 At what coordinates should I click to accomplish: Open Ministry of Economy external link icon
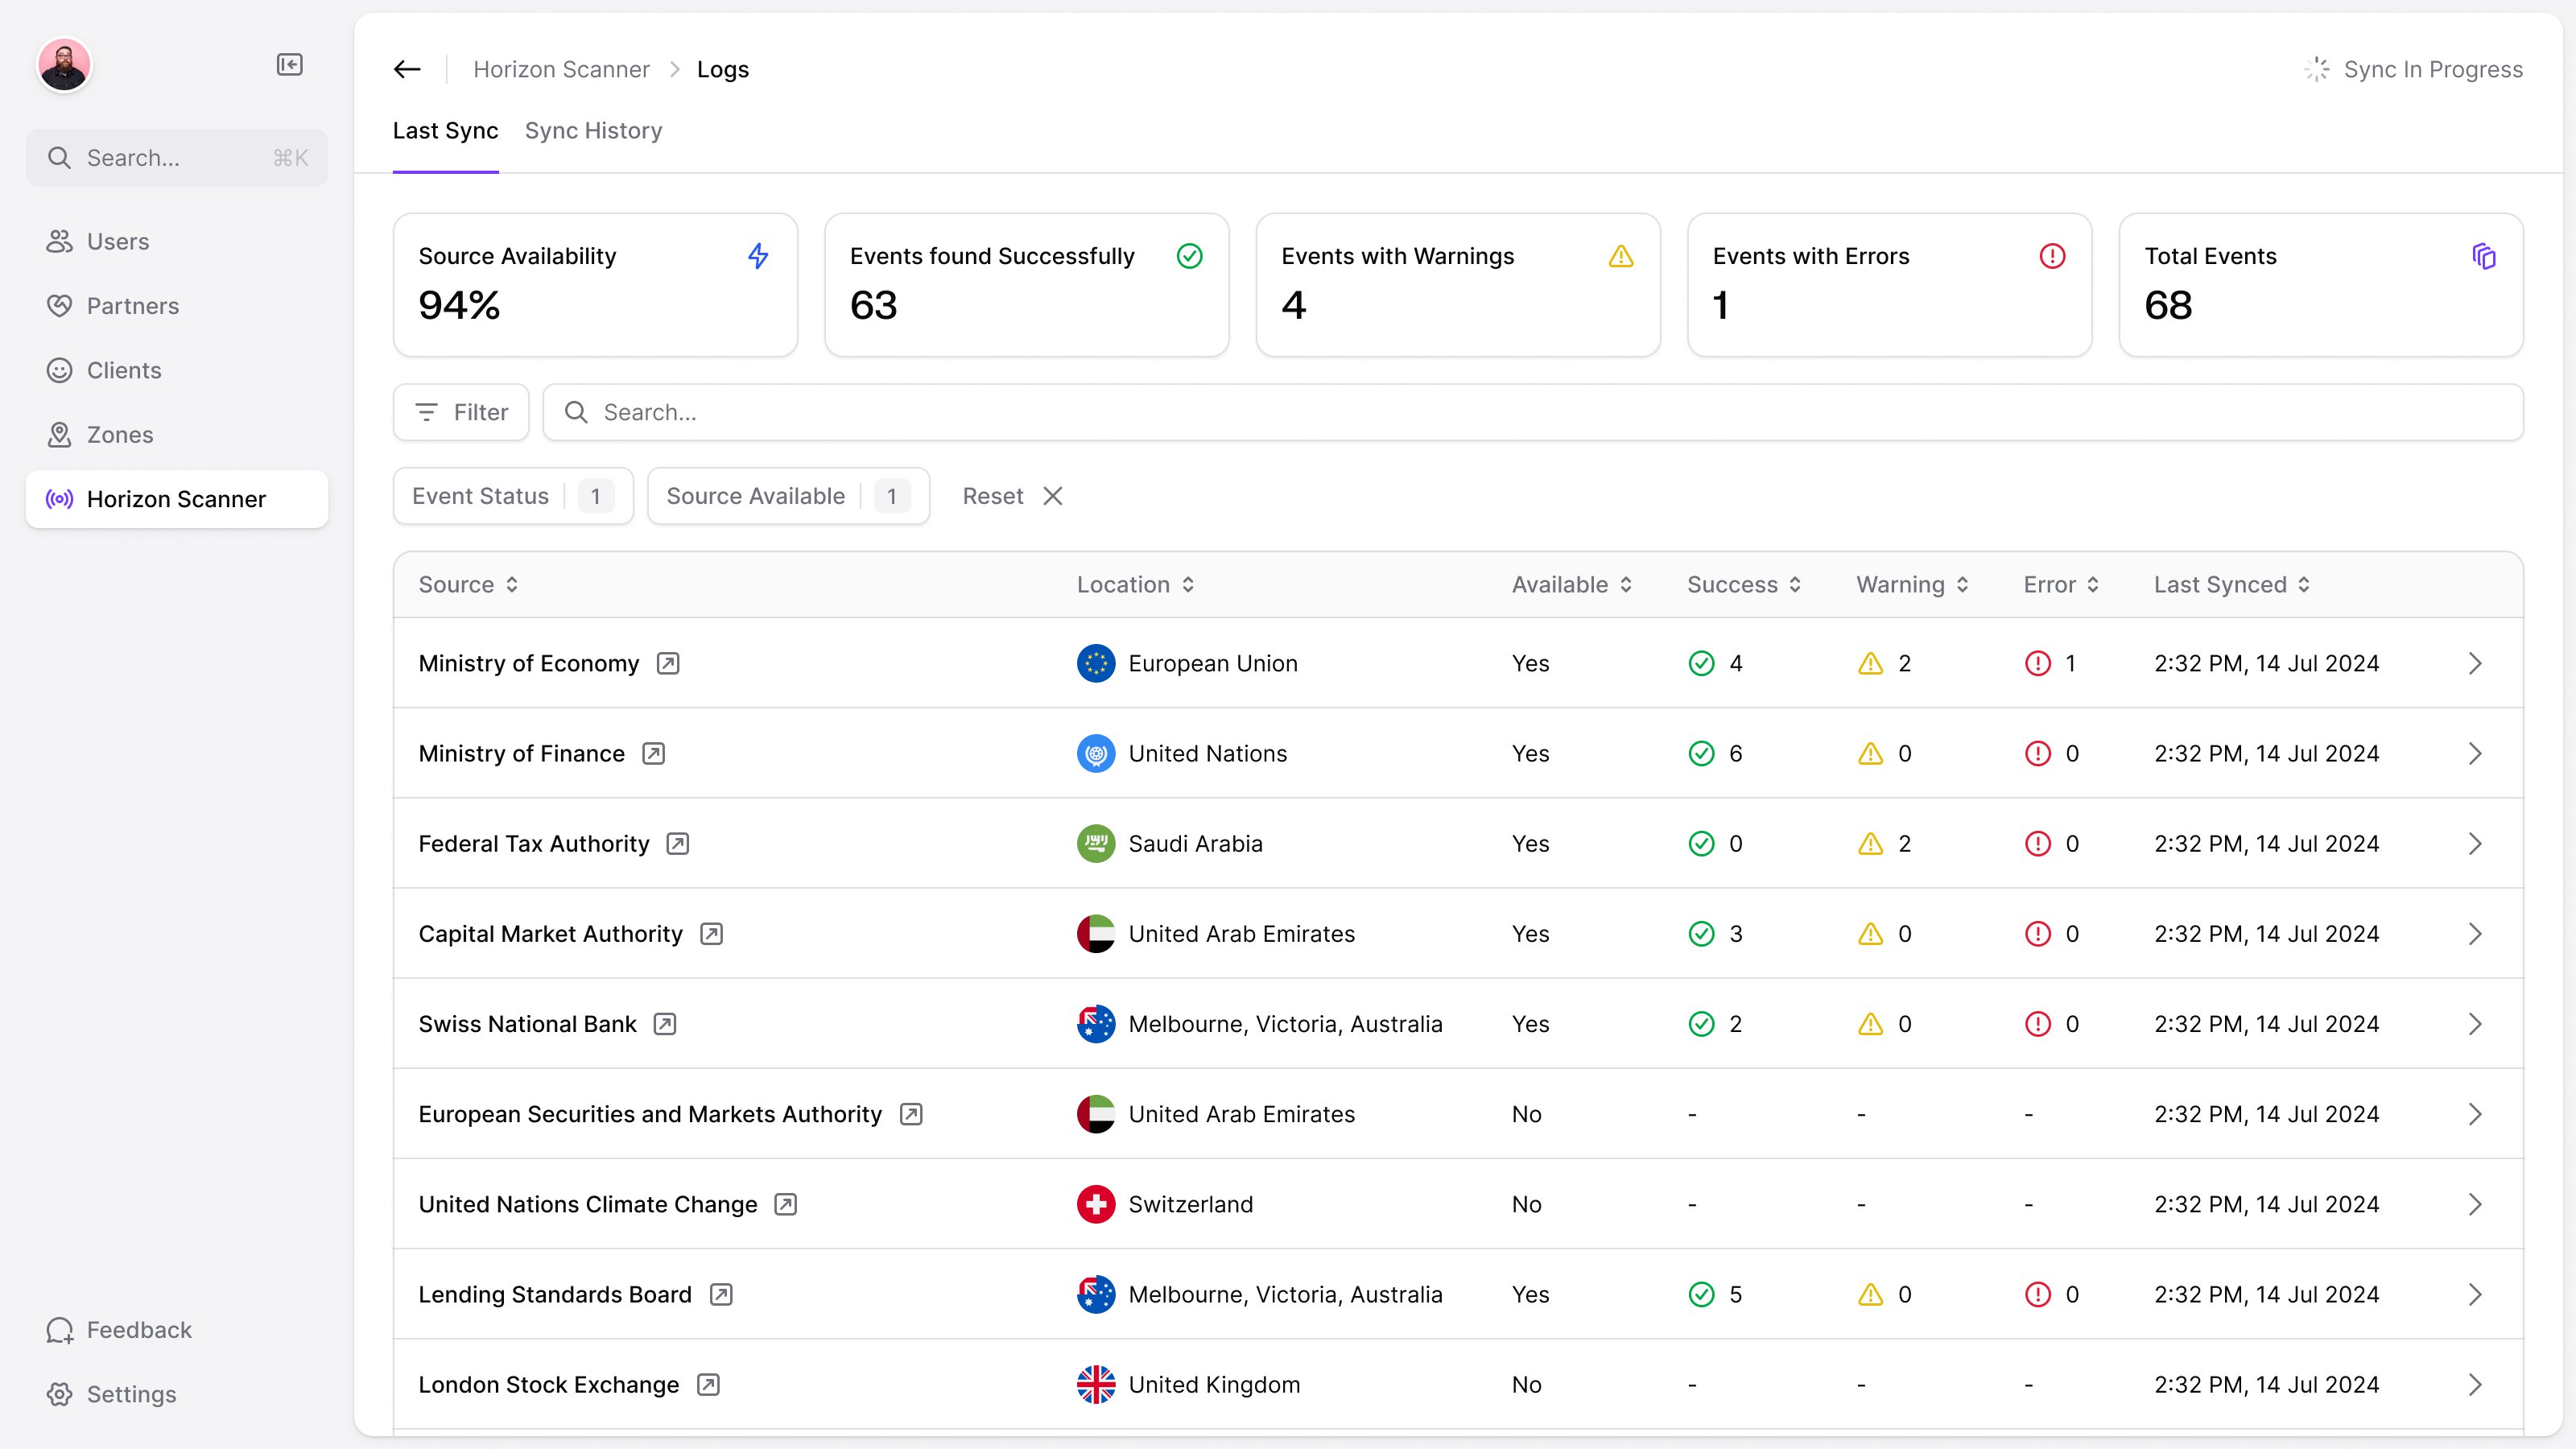point(668,663)
